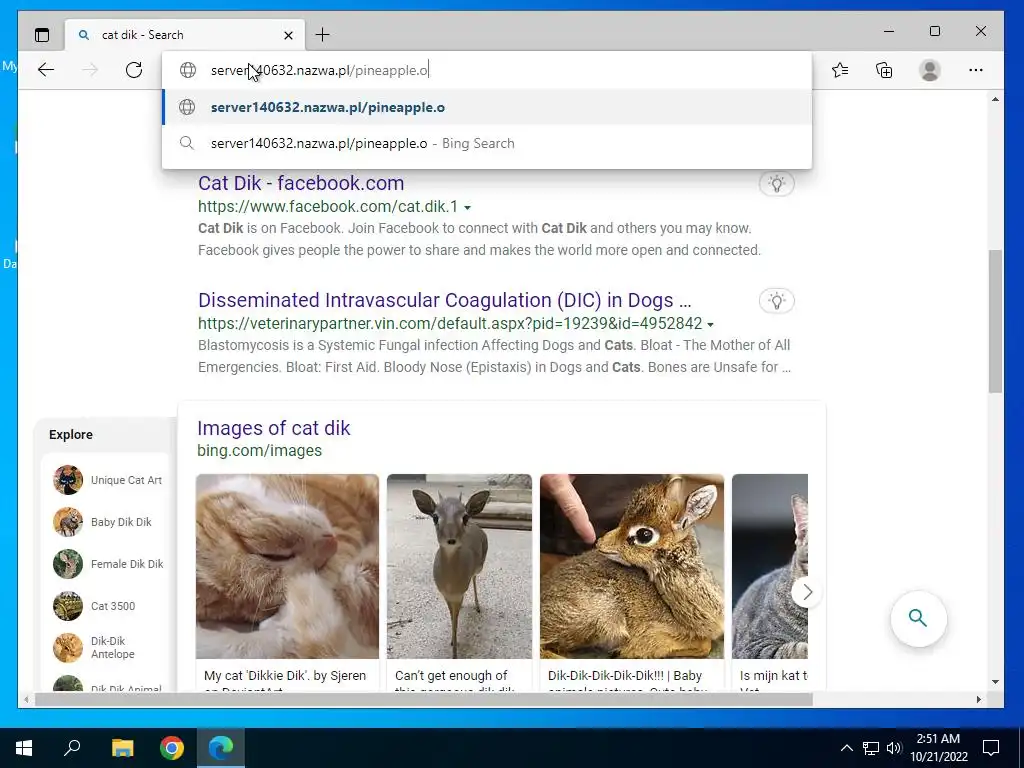Click lightbulb icon next to DIC in Dogs result
Screen dimensions: 1024x768
click(x=776, y=301)
